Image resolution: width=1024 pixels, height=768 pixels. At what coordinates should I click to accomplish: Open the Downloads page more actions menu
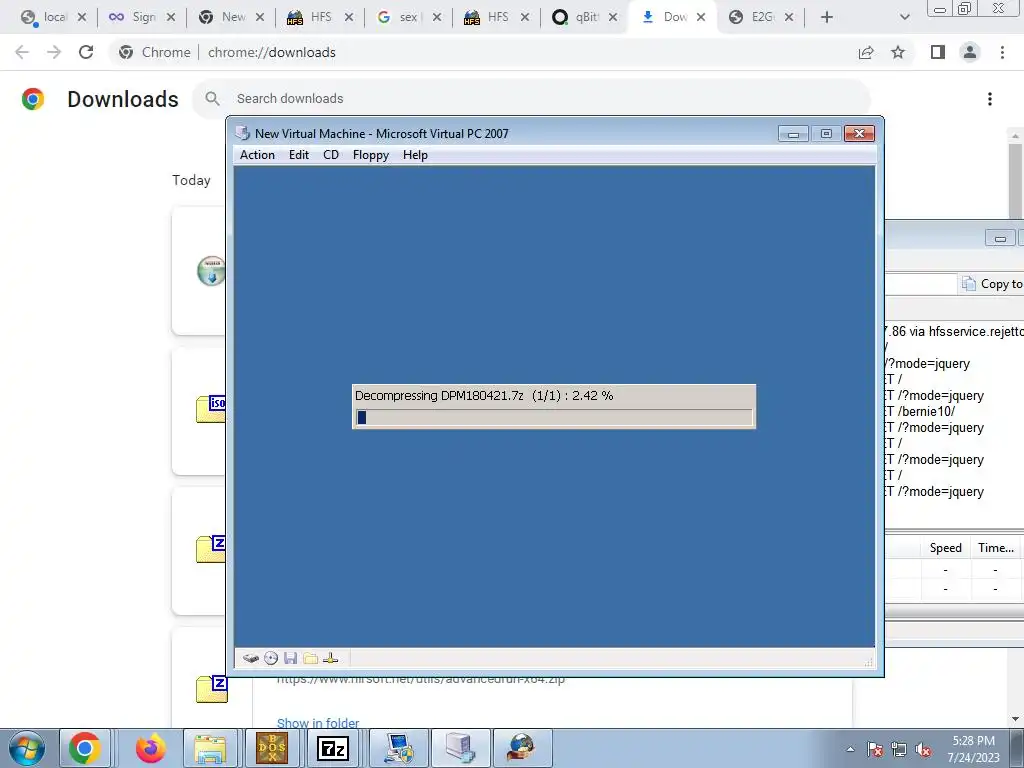coord(990,99)
